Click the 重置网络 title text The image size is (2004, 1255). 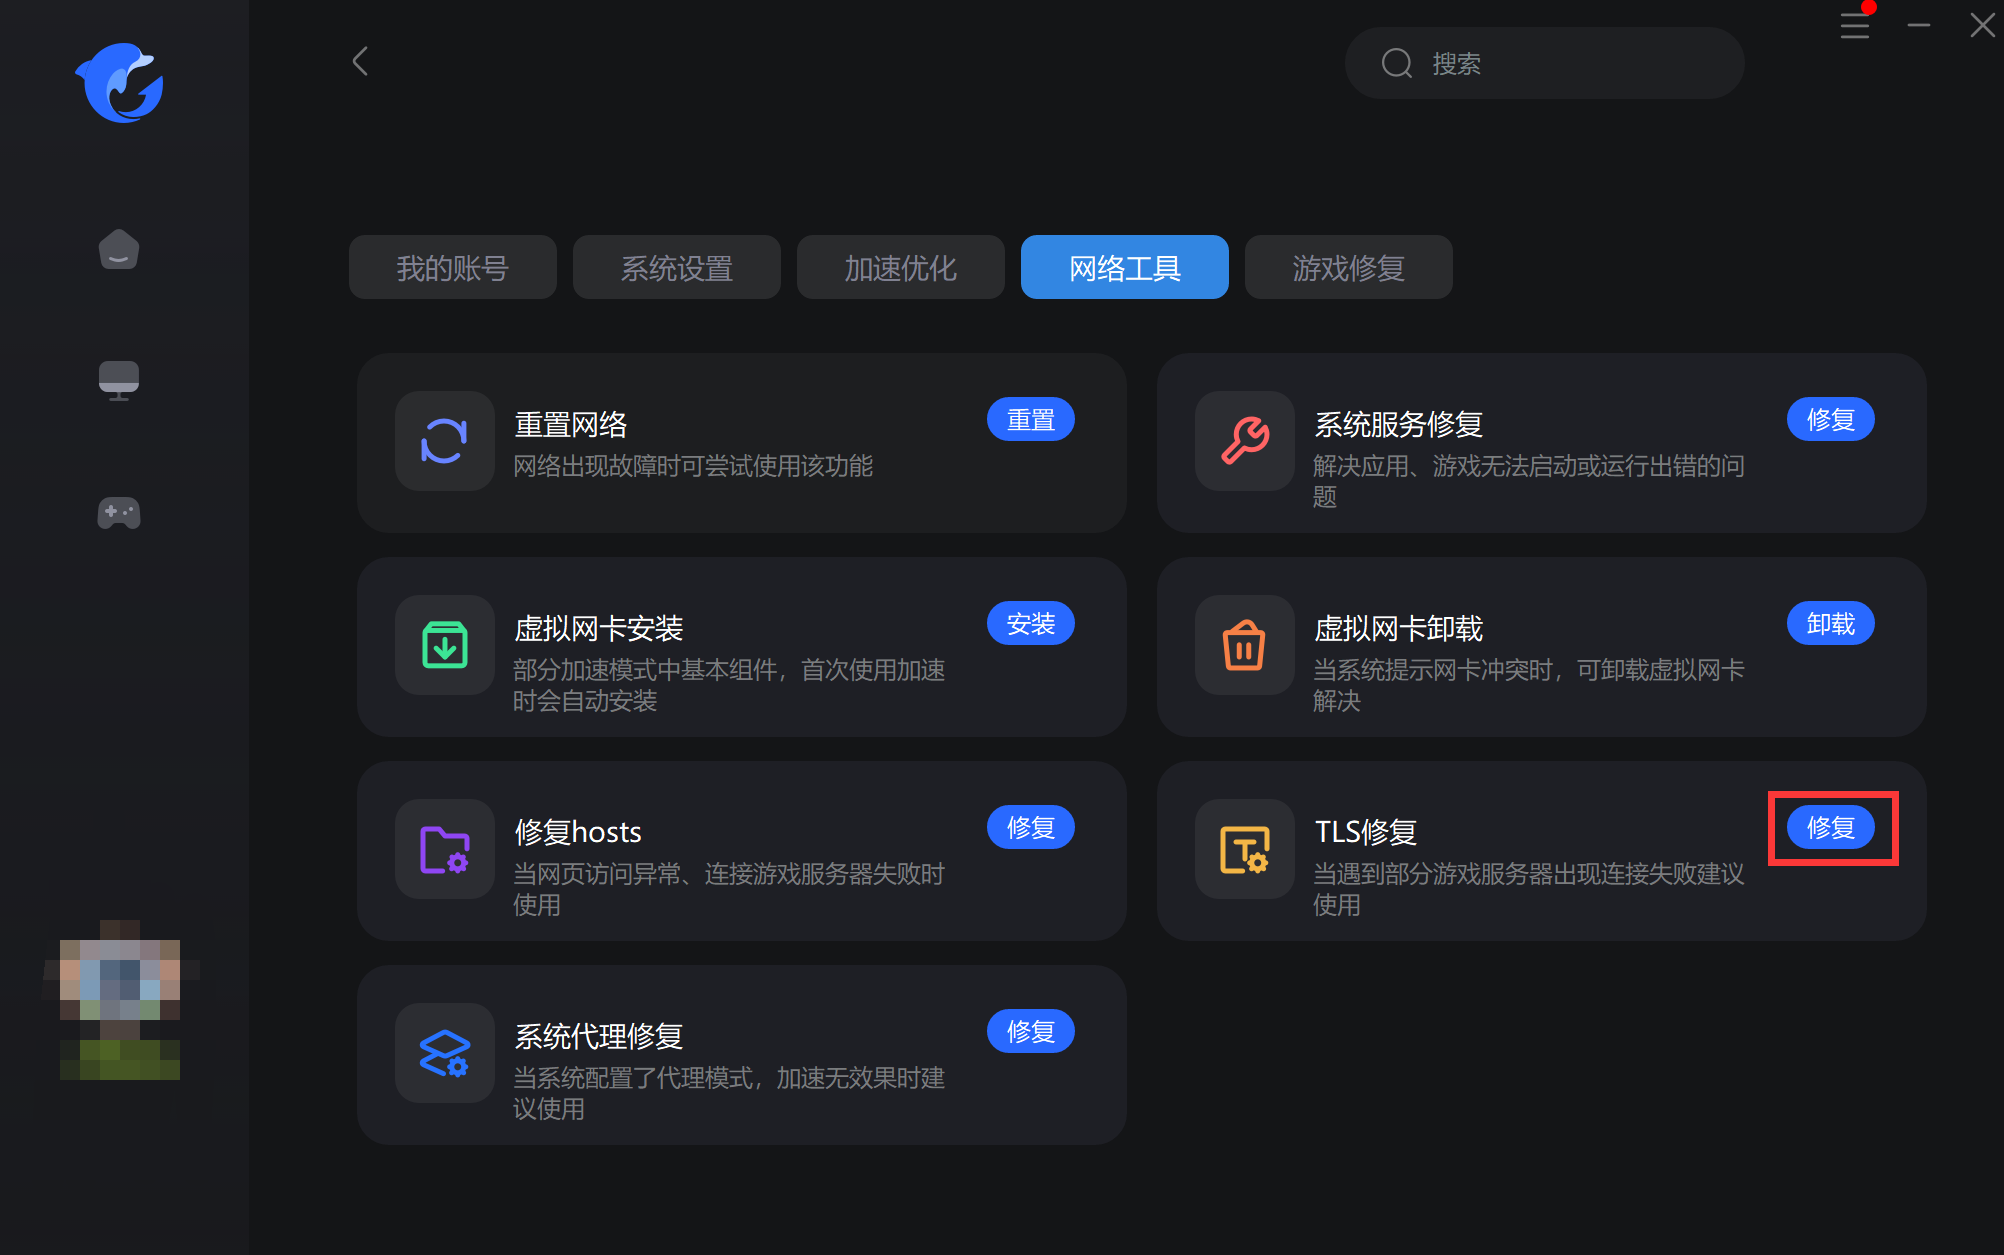coord(571,424)
